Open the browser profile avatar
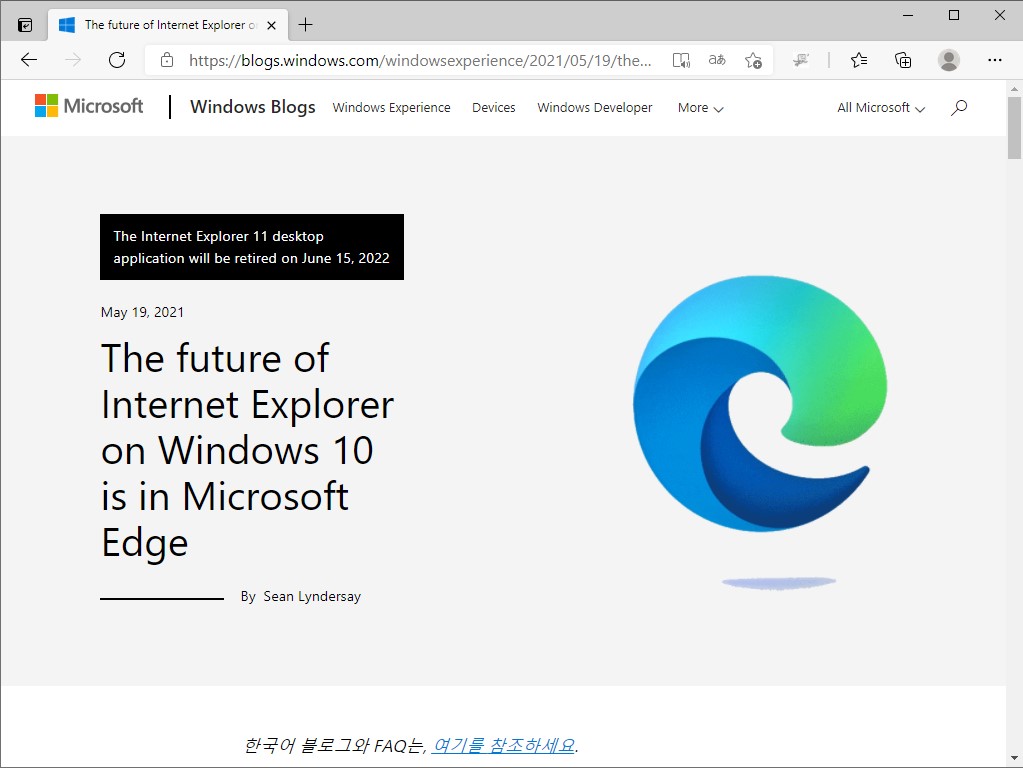 [x=948, y=60]
